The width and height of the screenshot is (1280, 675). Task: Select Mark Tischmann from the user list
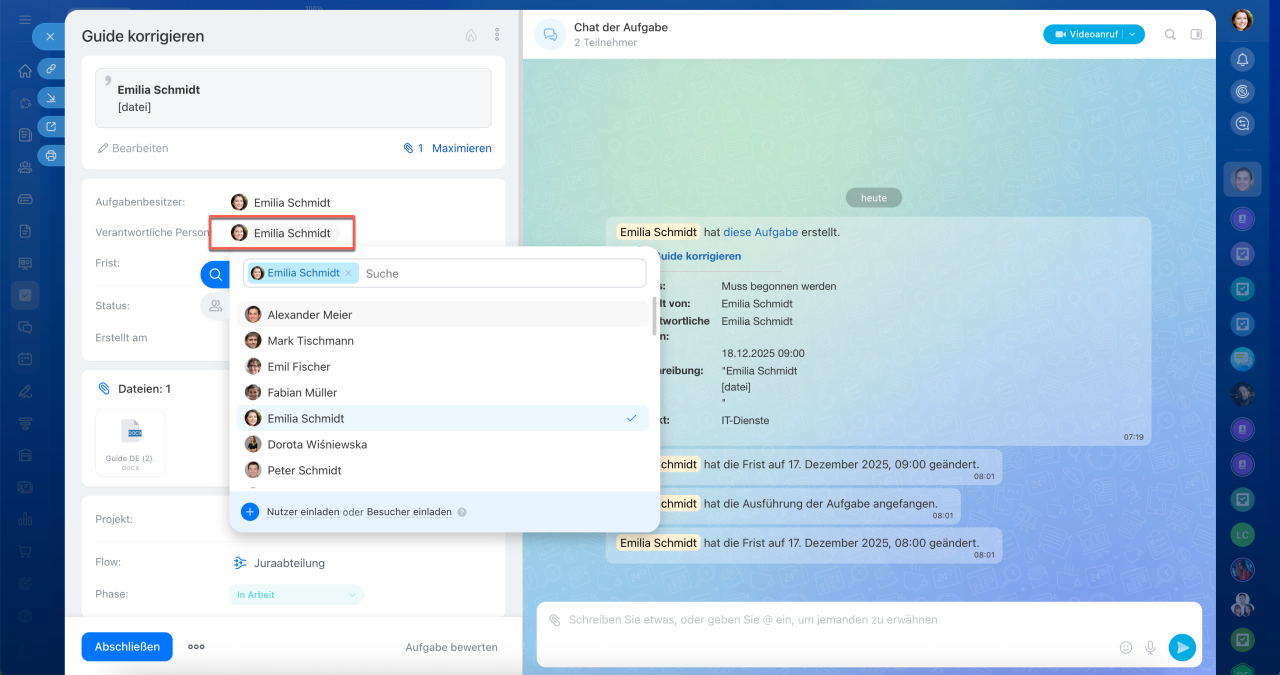444,340
